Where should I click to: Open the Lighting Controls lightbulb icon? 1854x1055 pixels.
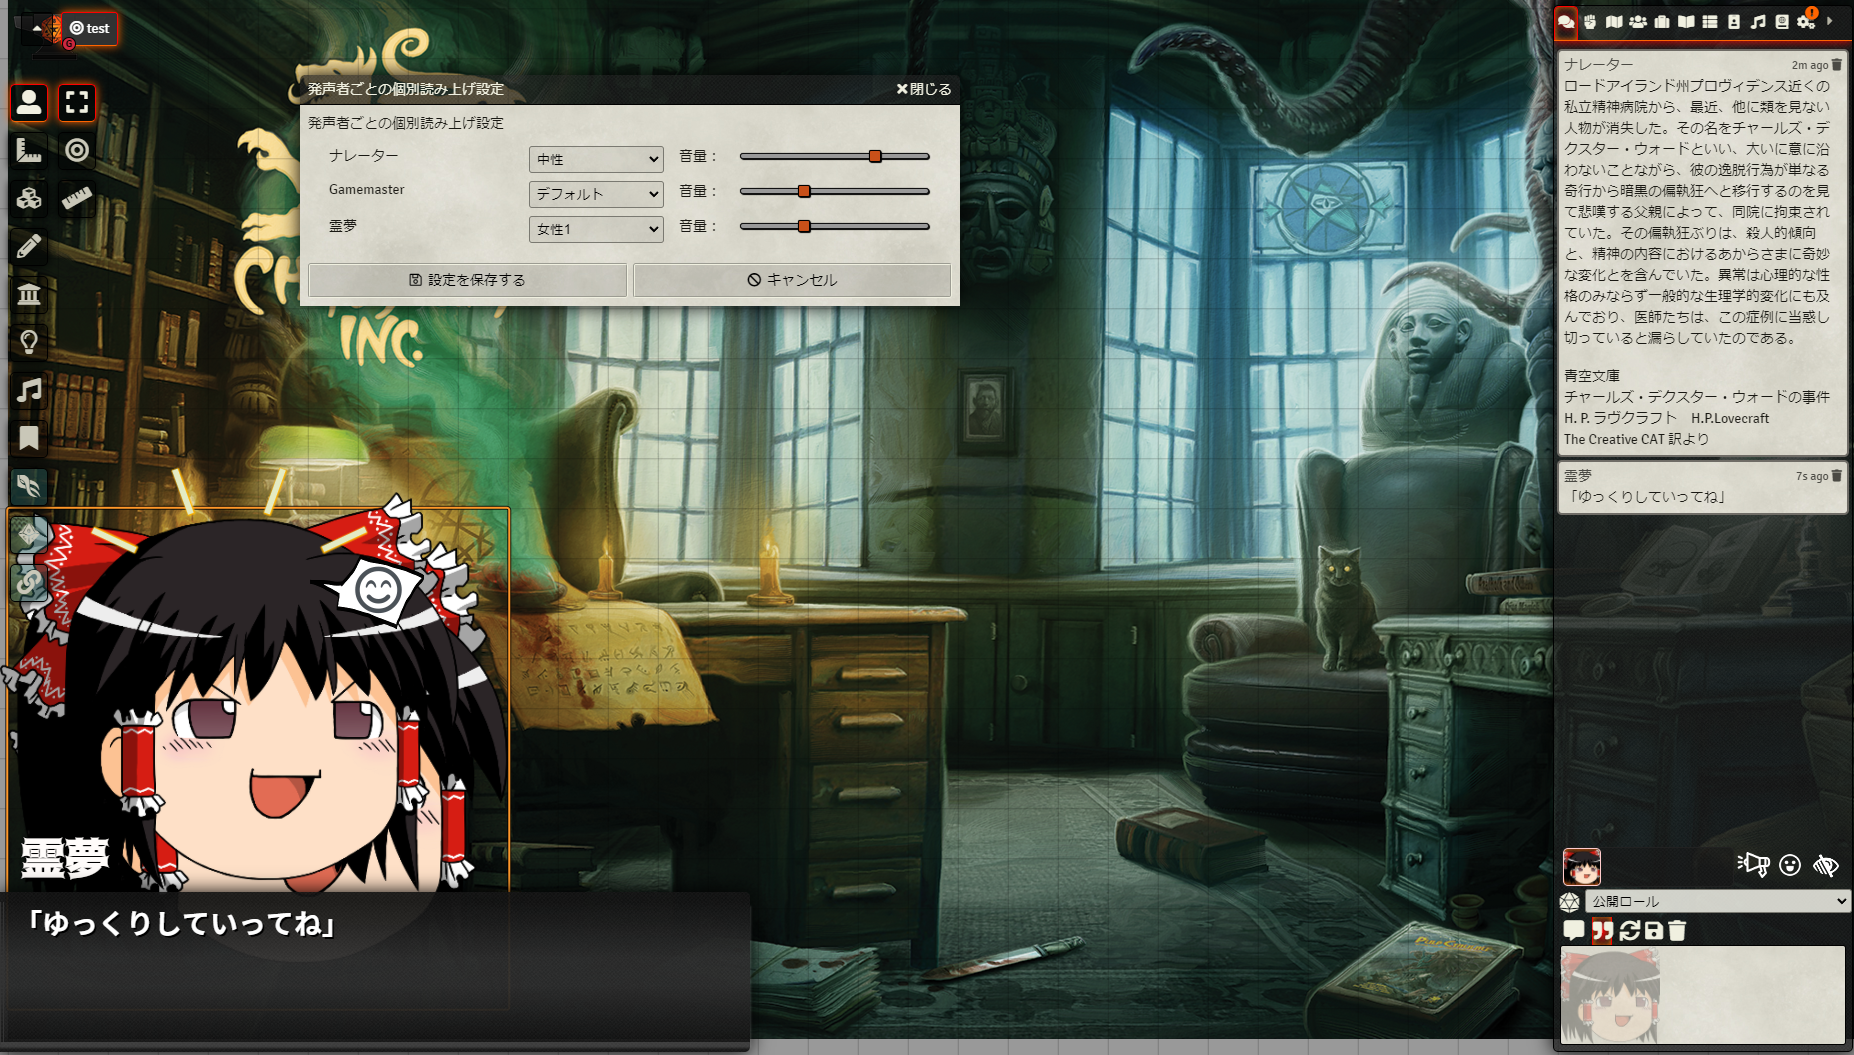29,342
